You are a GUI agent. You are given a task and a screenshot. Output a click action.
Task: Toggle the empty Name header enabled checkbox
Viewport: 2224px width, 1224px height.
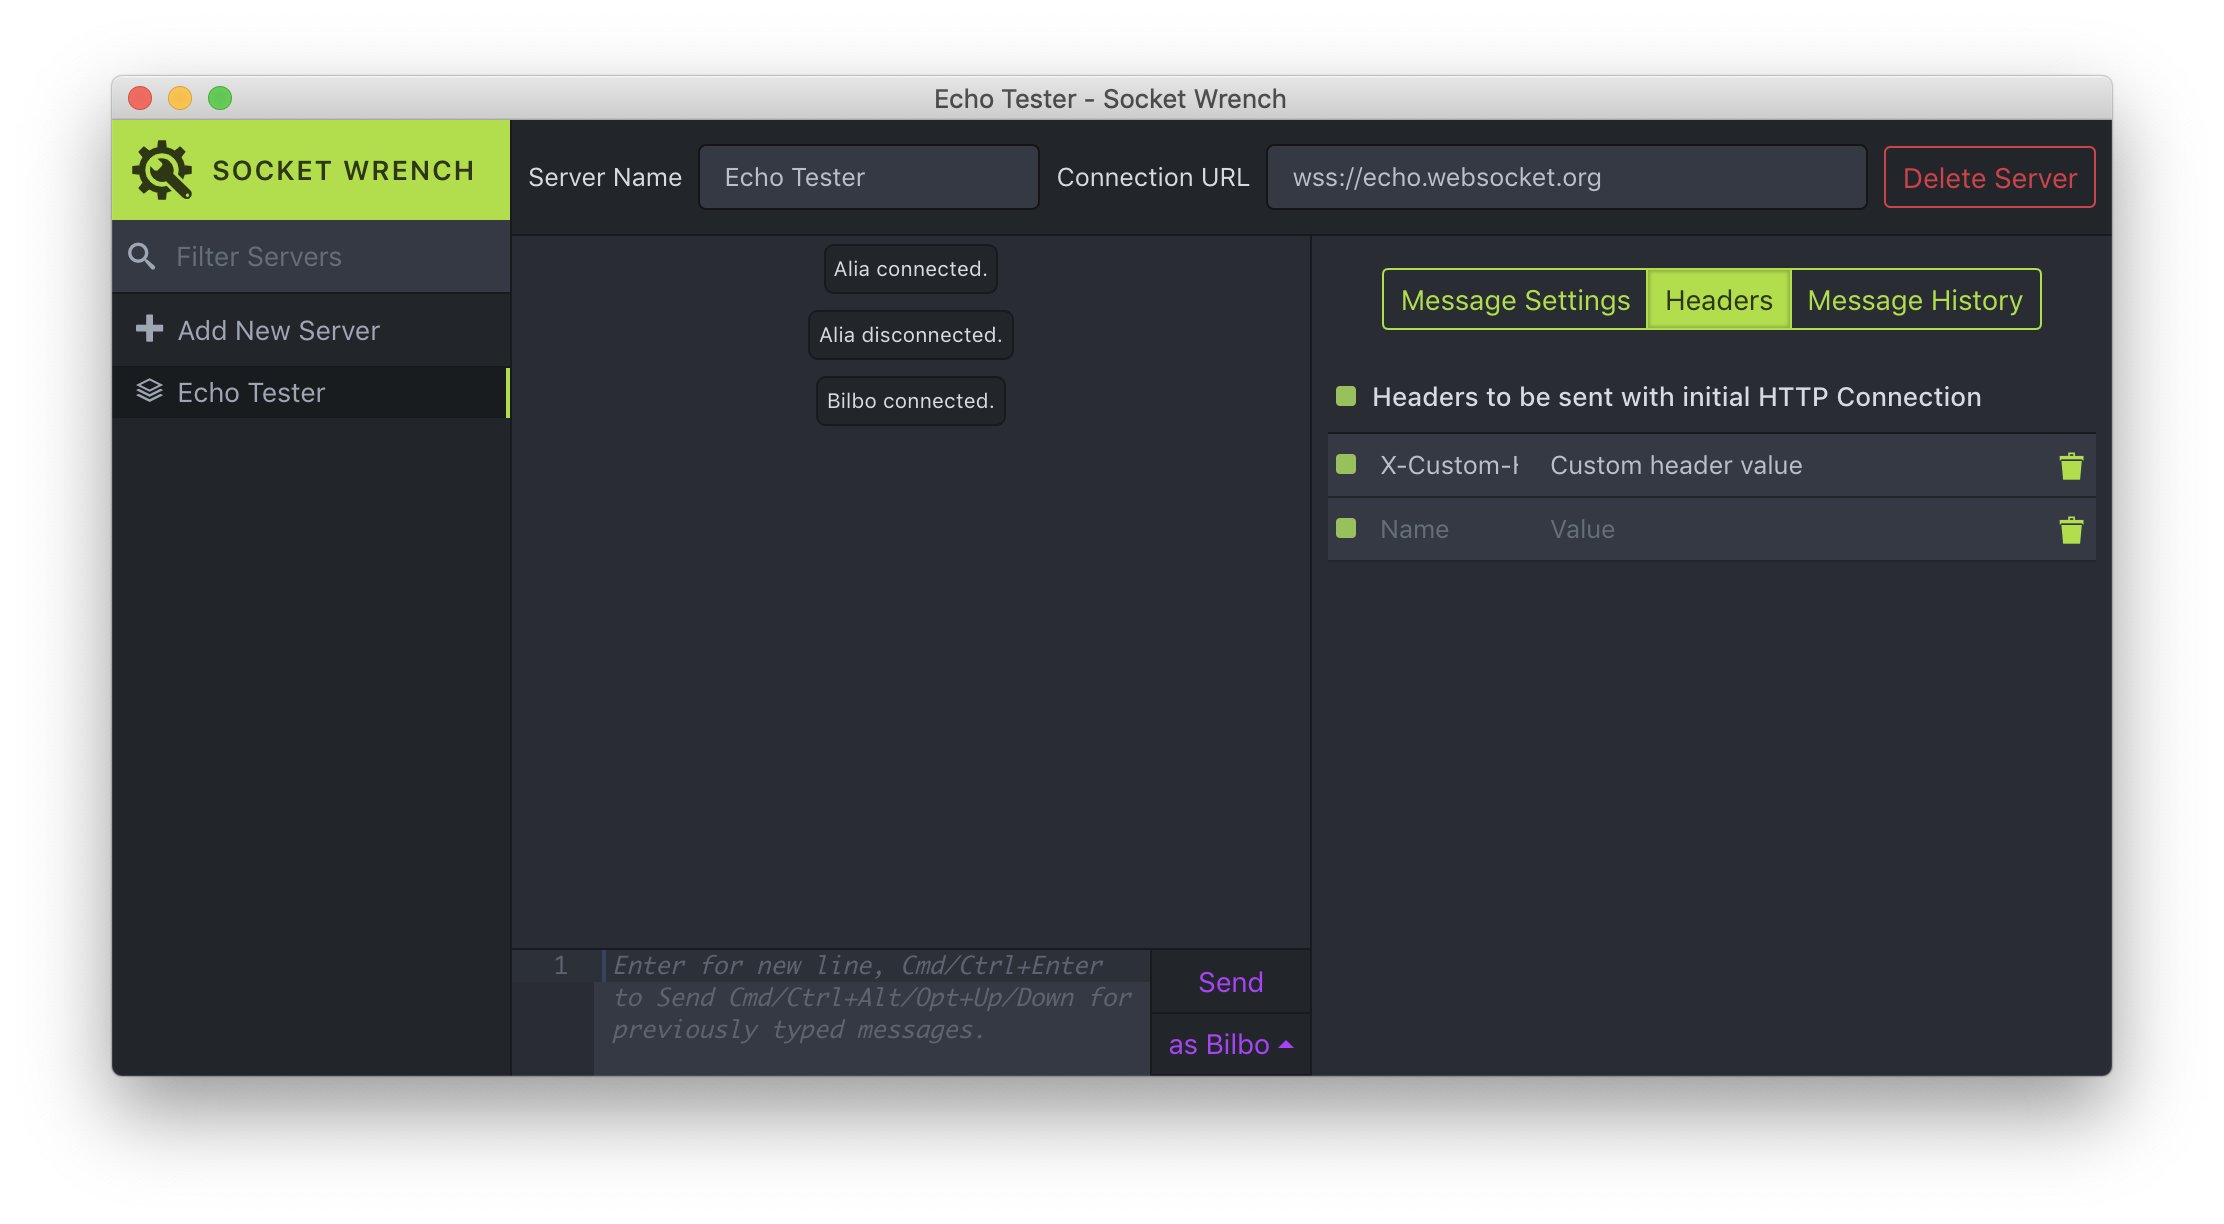1347,529
